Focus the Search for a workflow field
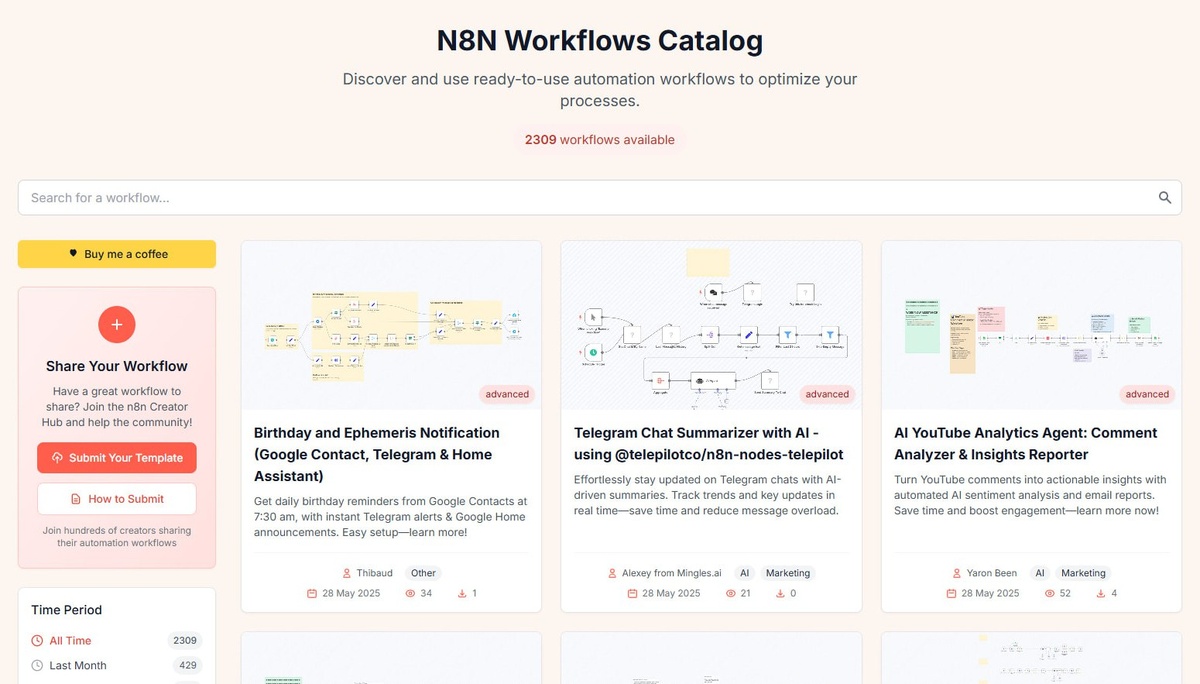Viewport: 1200px width, 684px height. pos(600,198)
